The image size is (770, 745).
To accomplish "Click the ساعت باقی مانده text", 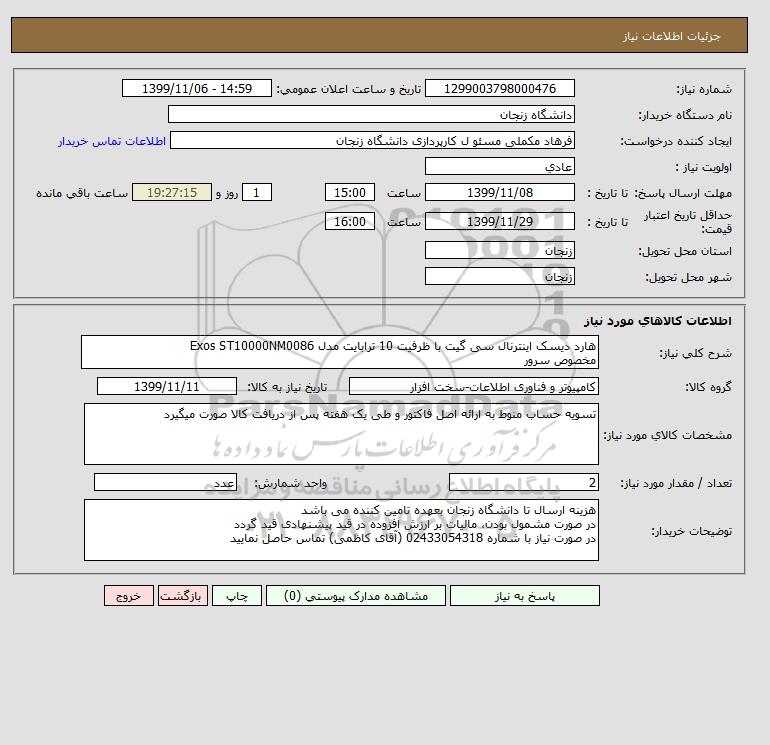I will point(82,193).
